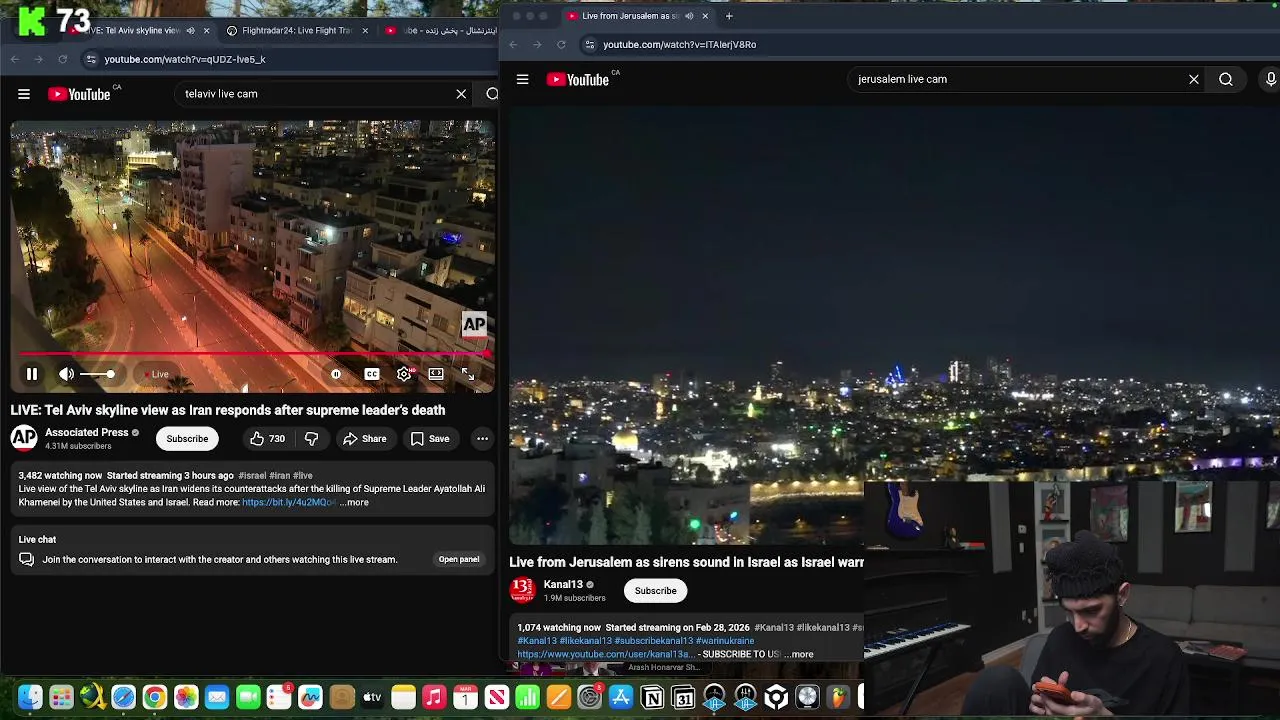Open System Settings from the dock

(590, 697)
